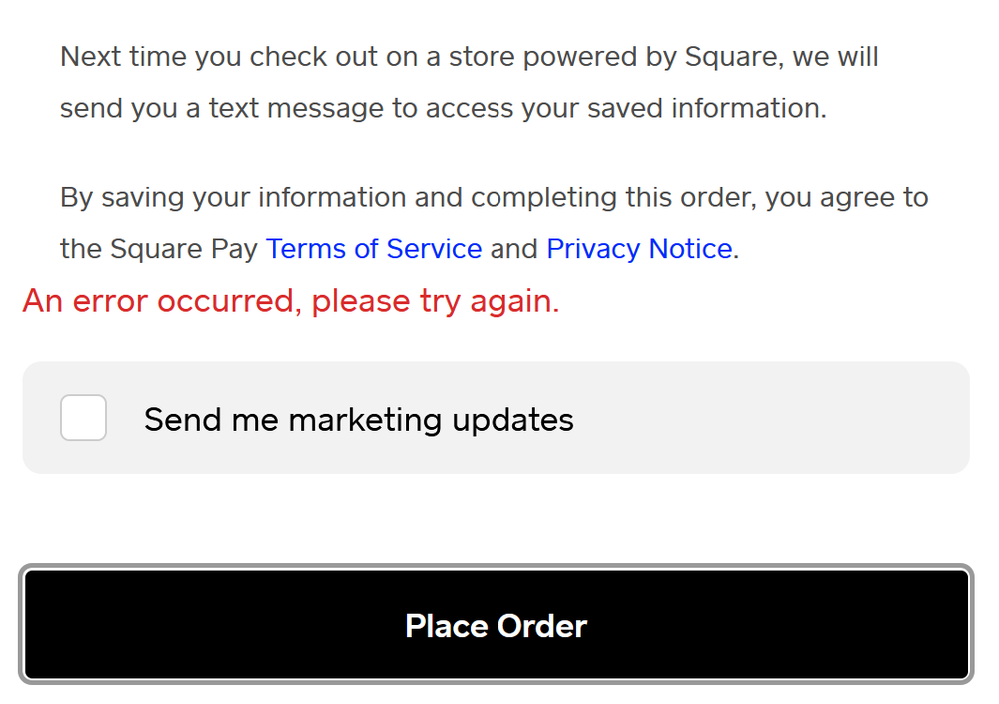This screenshot has width=999, height=704.
Task: Click the gray marketing updates row background
Action: (x=770, y=418)
